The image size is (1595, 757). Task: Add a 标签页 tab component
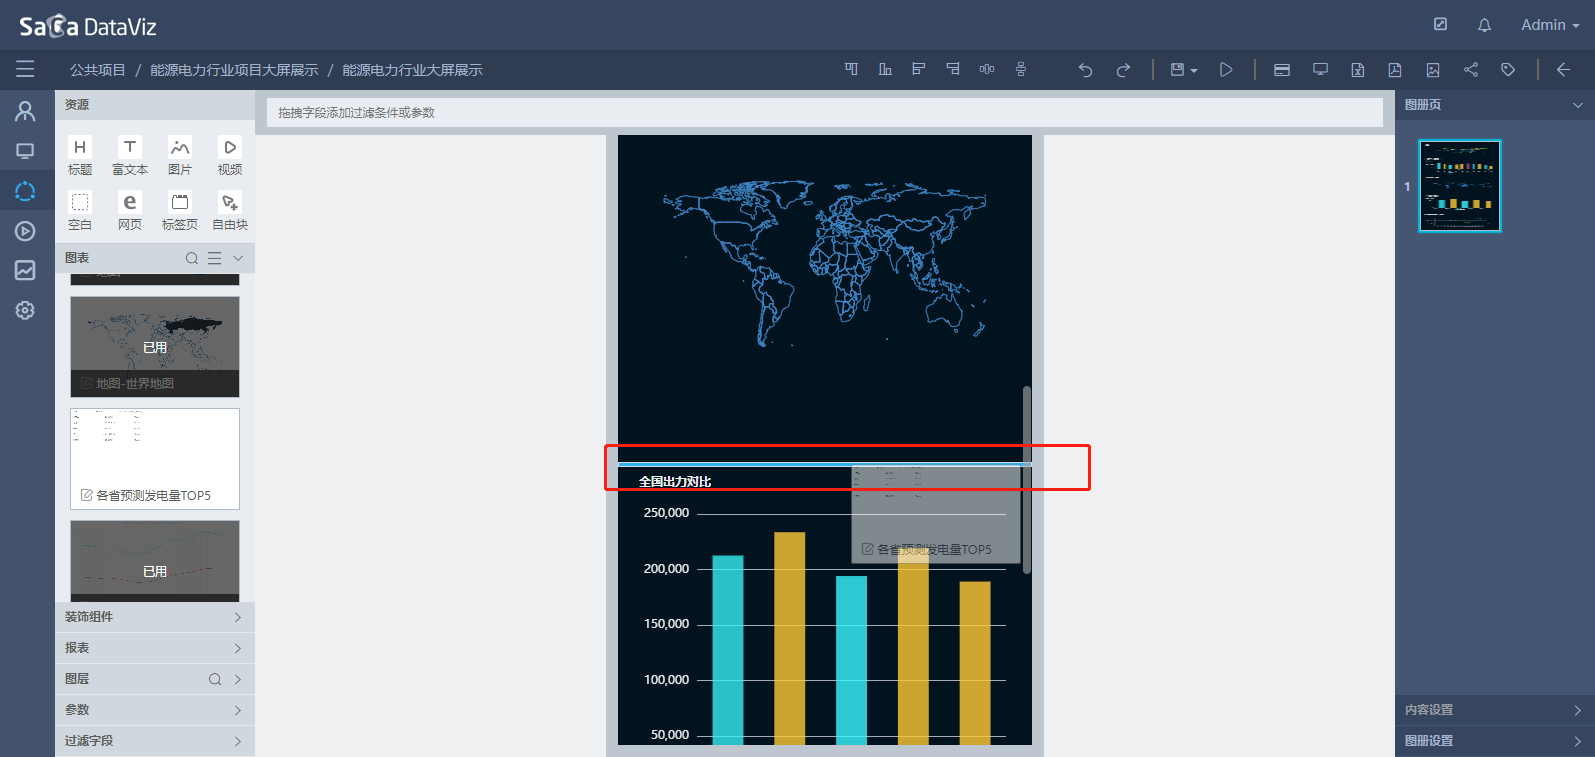coord(180,211)
